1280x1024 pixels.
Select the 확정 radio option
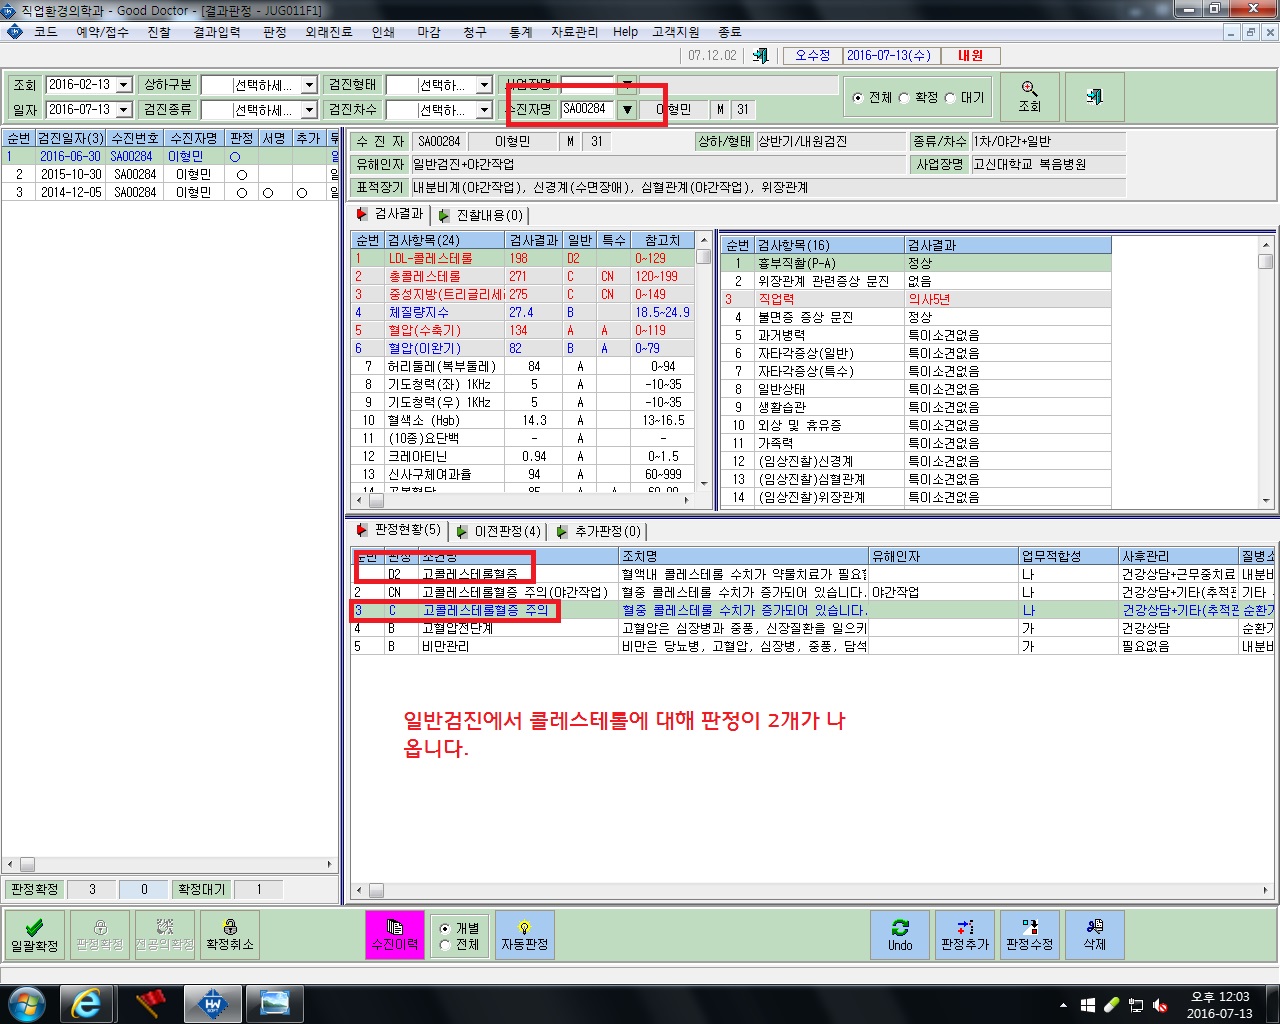coord(904,98)
